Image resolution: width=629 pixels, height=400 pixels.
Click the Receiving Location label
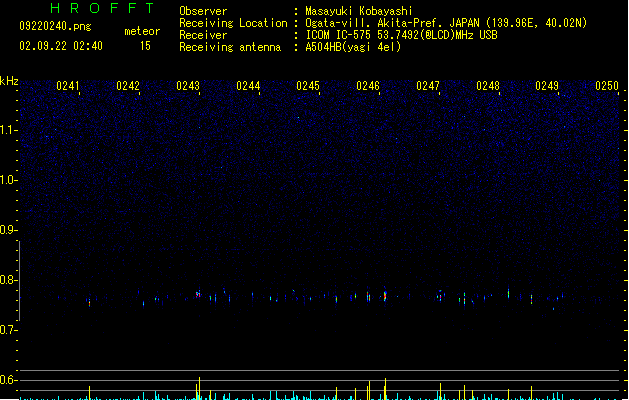[x=233, y=23]
